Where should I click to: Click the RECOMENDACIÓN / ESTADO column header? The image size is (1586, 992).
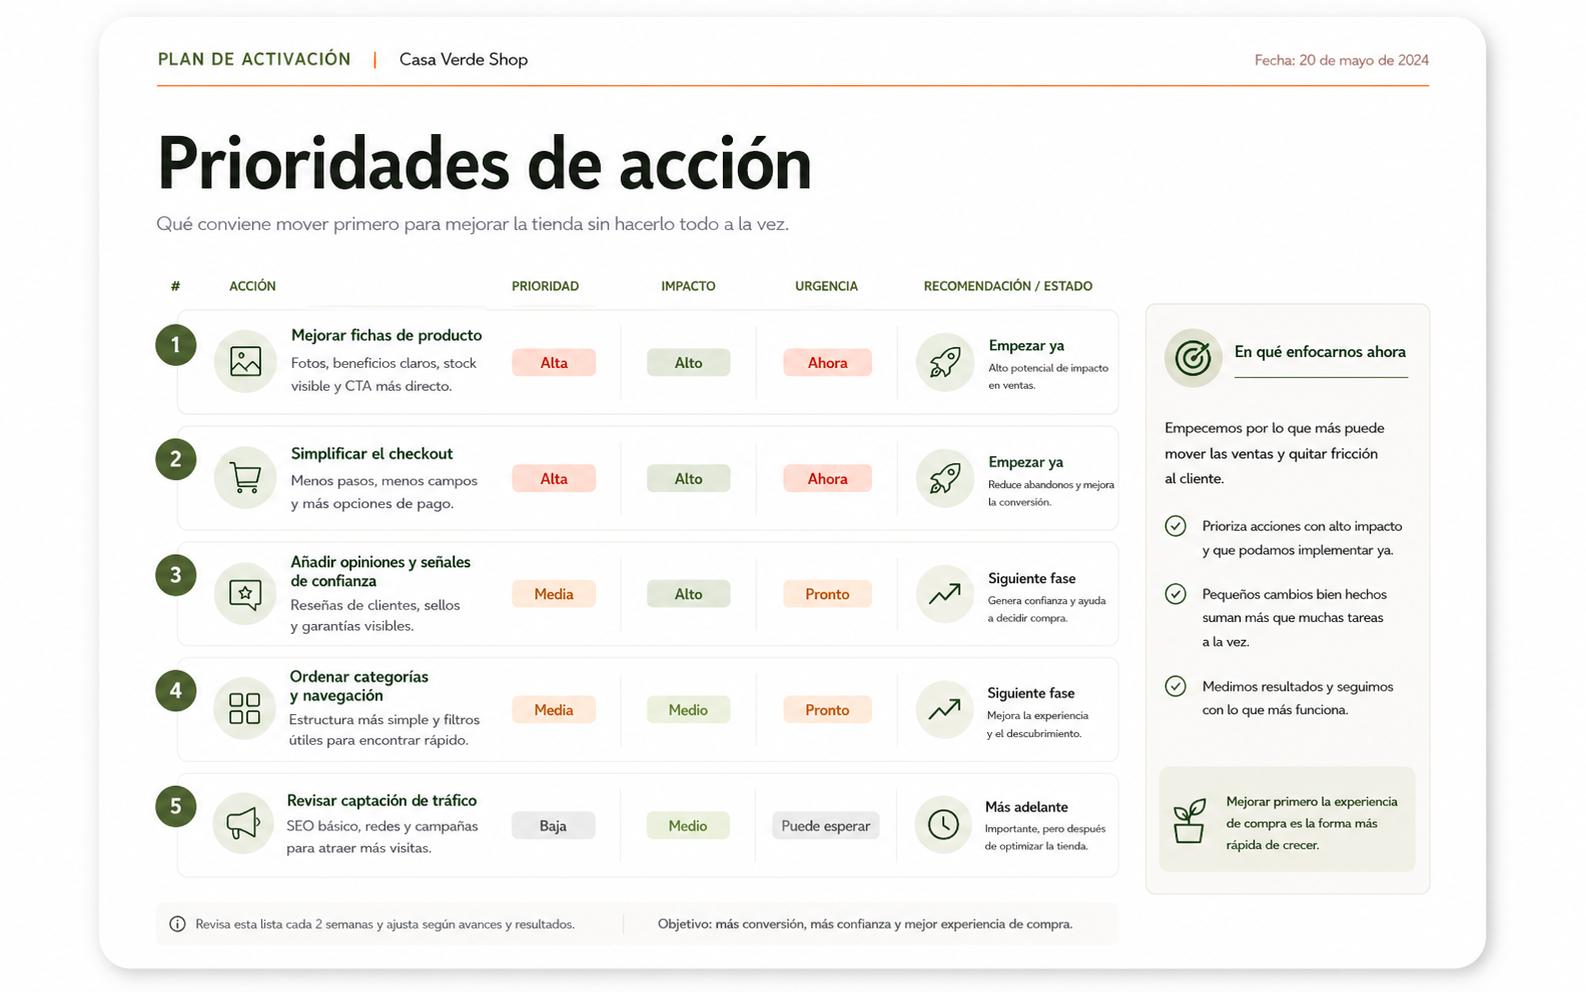coord(1008,286)
